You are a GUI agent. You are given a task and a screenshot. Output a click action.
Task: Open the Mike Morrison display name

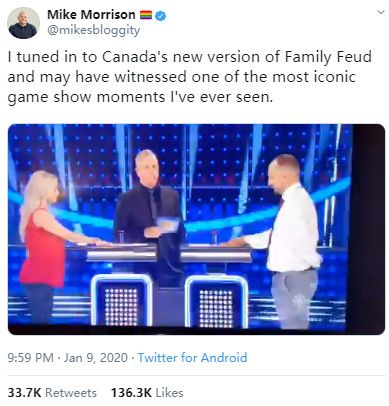[x=91, y=15]
